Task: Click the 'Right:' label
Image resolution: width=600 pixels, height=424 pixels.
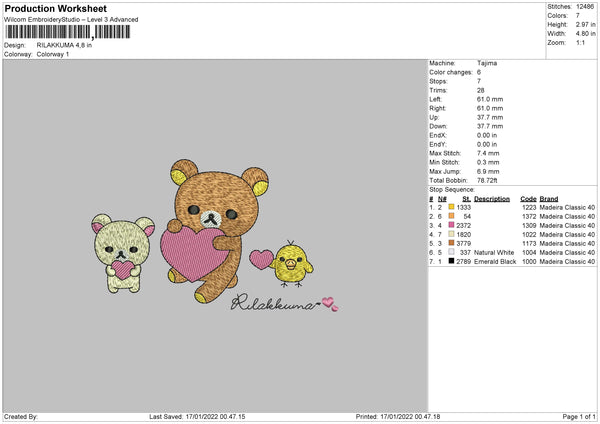Action: 437,108
